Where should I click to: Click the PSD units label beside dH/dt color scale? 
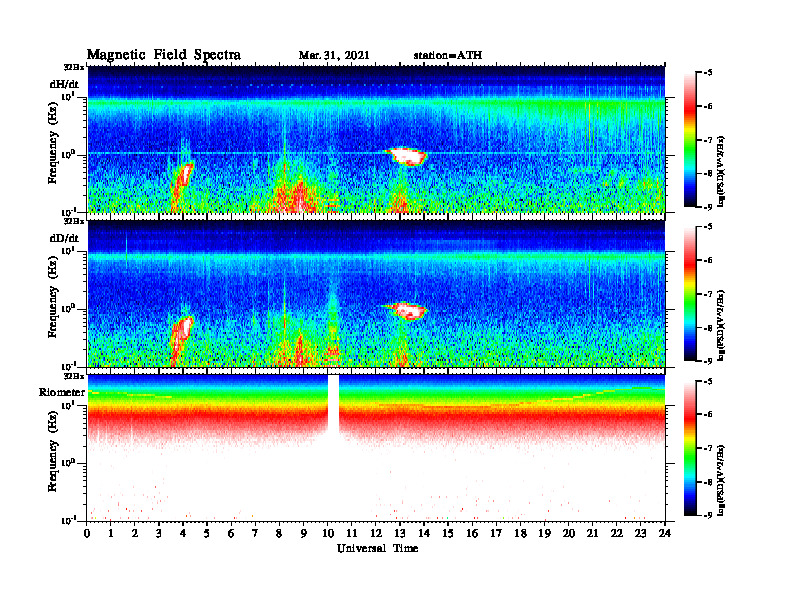[x=721, y=172]
